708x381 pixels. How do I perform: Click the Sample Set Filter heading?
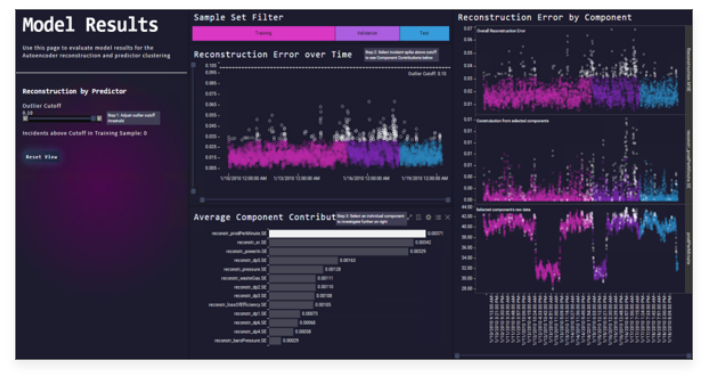pos(238,18)
